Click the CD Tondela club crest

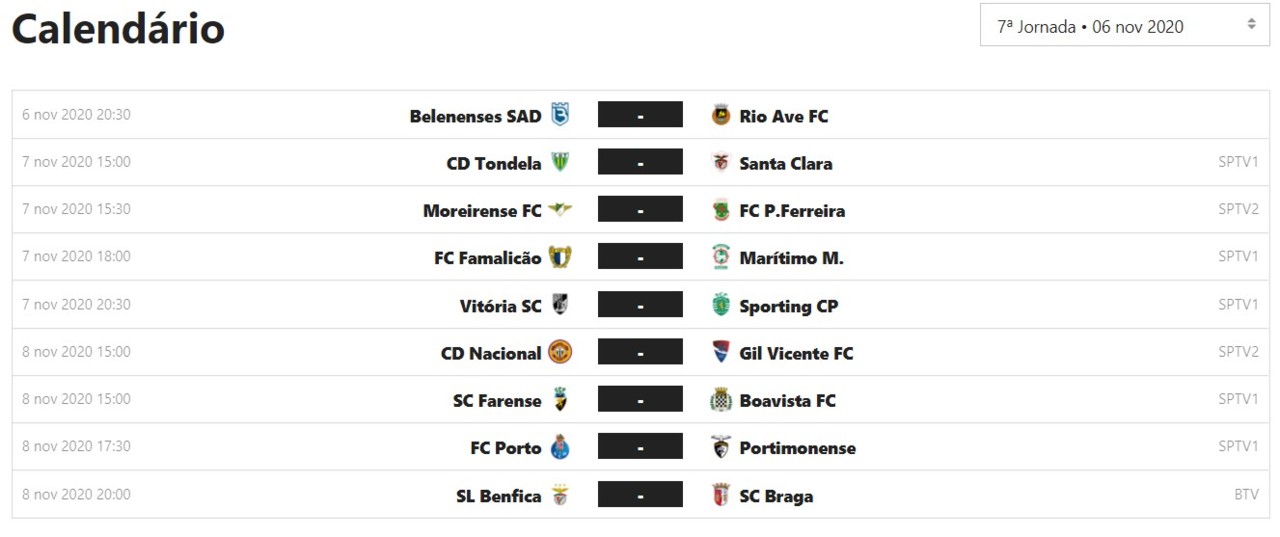pyautogui.click(x=560, y=162)
